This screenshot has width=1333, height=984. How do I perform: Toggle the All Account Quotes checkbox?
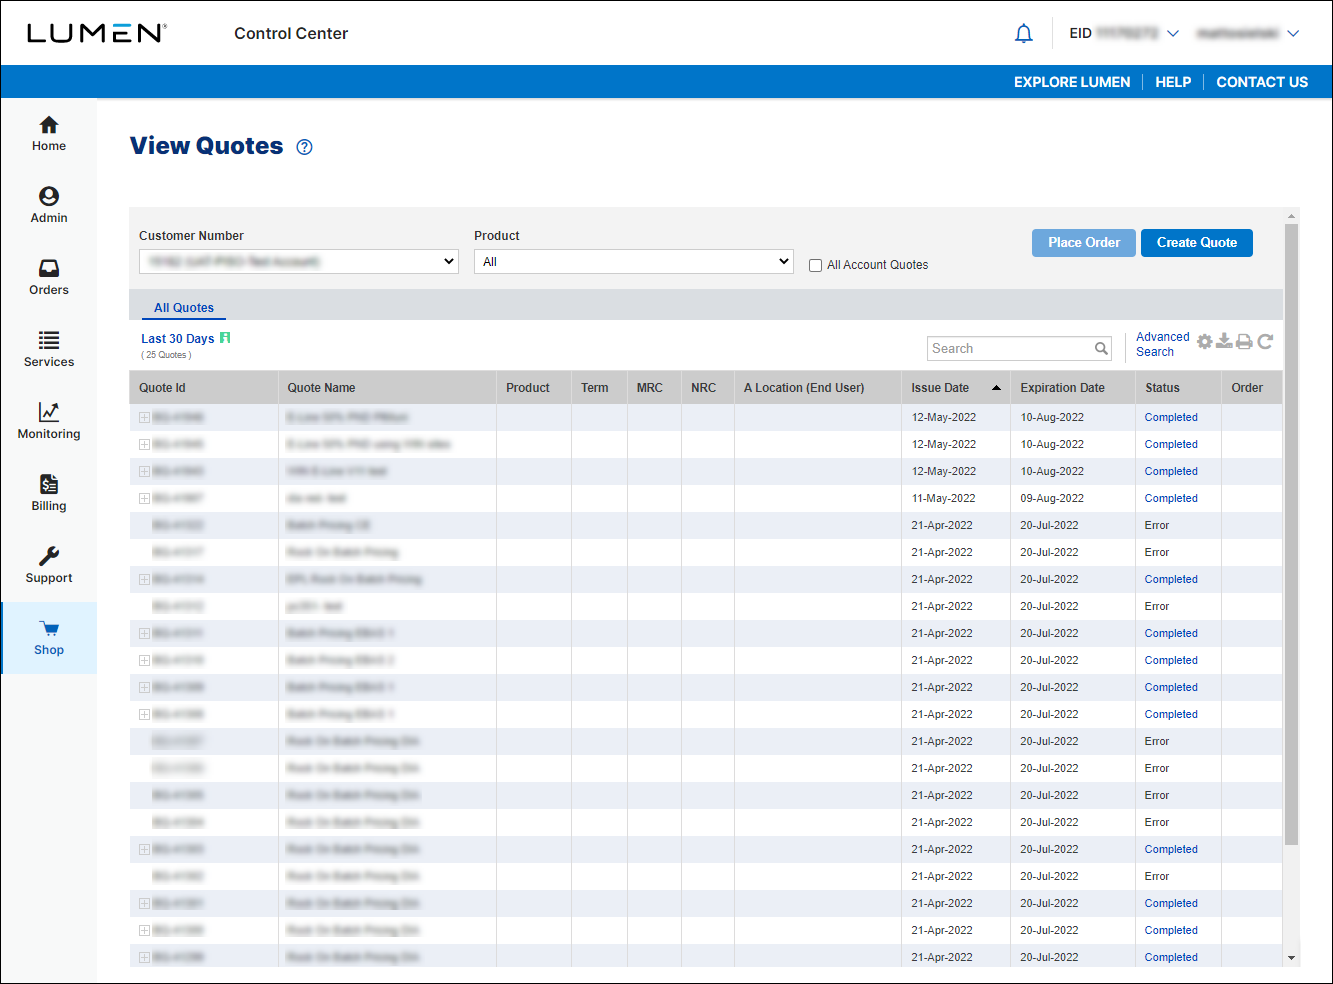(x=815, y=266)
